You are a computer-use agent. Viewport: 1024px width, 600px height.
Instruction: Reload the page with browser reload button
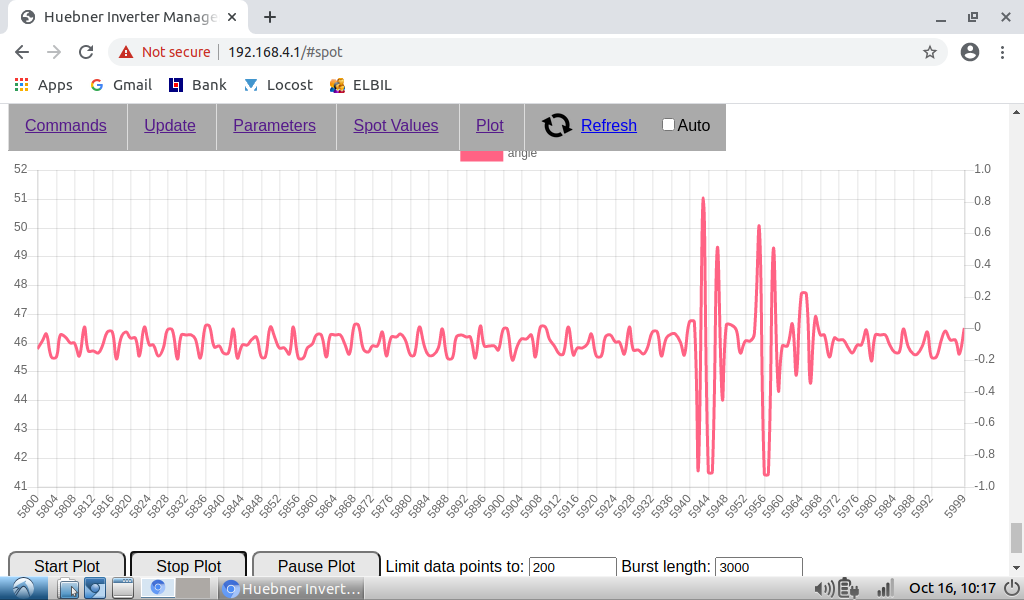86,52
